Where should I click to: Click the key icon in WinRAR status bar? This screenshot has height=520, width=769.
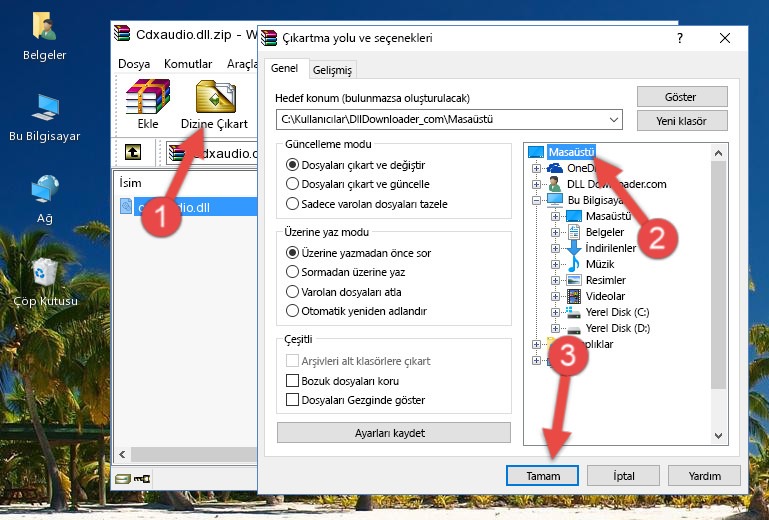[x=142, y=478]
